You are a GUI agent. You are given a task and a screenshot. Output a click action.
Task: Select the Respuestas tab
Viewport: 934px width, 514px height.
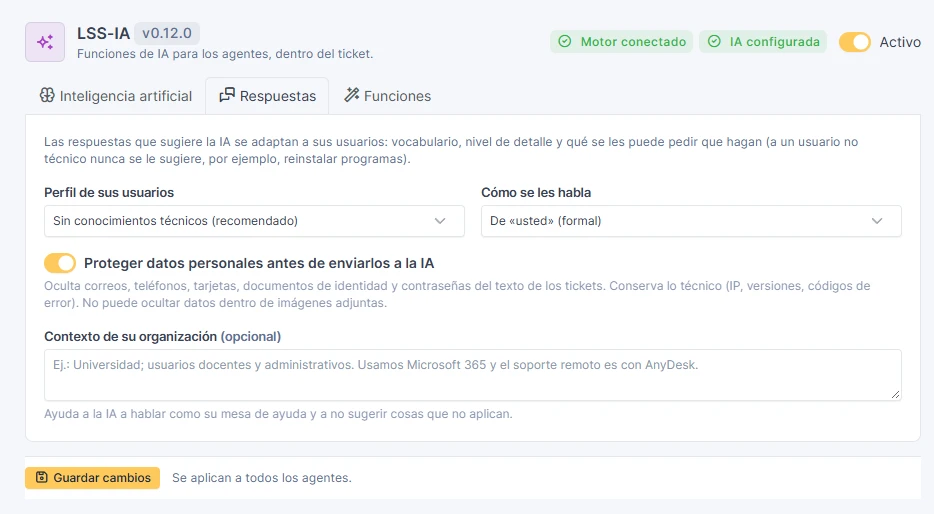267,96
